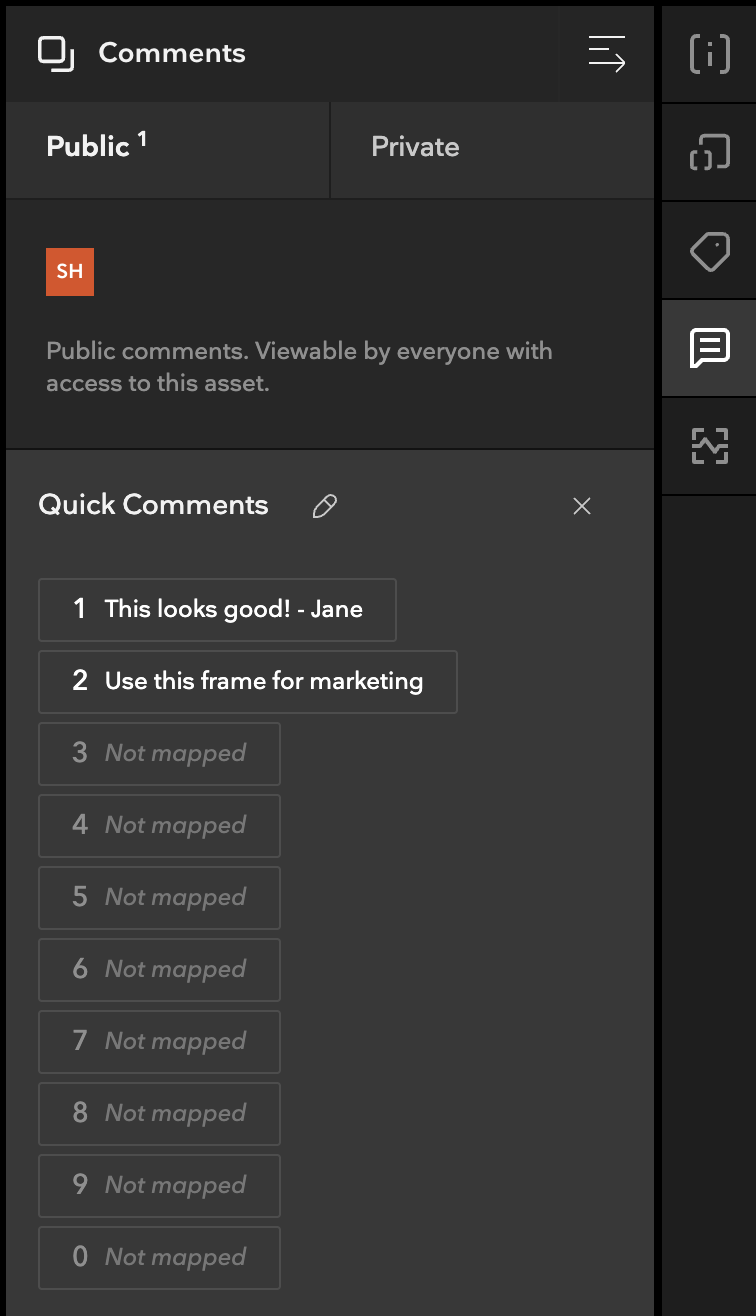Open the bracketed frame icon in sidebar
The height and width of the screenshot is (1316, 756).
710,153
